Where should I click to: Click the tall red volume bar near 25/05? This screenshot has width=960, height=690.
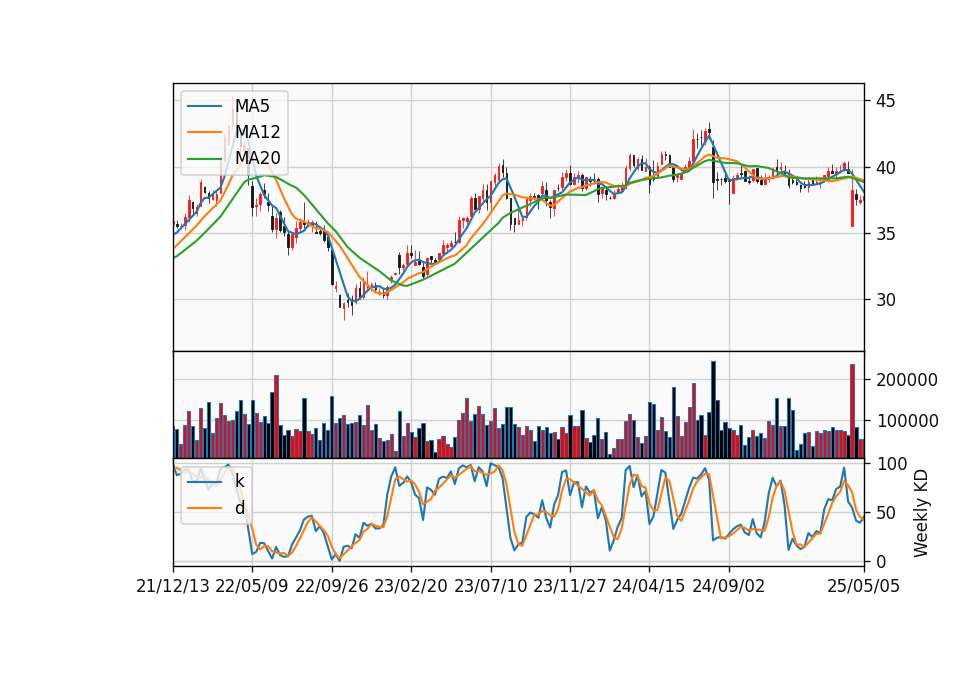tap(852, 411)
